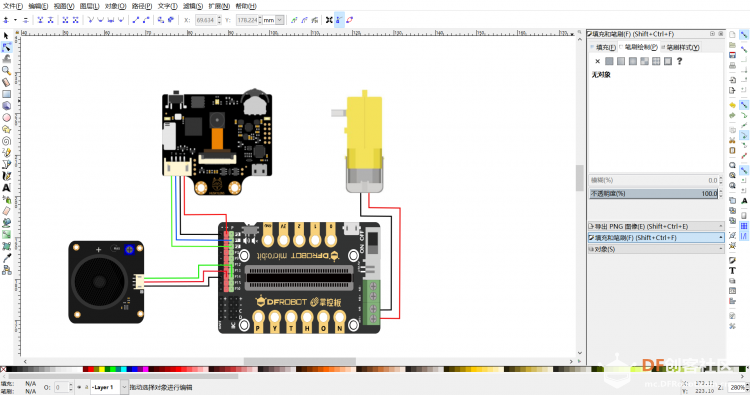The width and height of the screenshot is (750, 395).
Task: Select the Spray tool
Action: tap(6, 199)
